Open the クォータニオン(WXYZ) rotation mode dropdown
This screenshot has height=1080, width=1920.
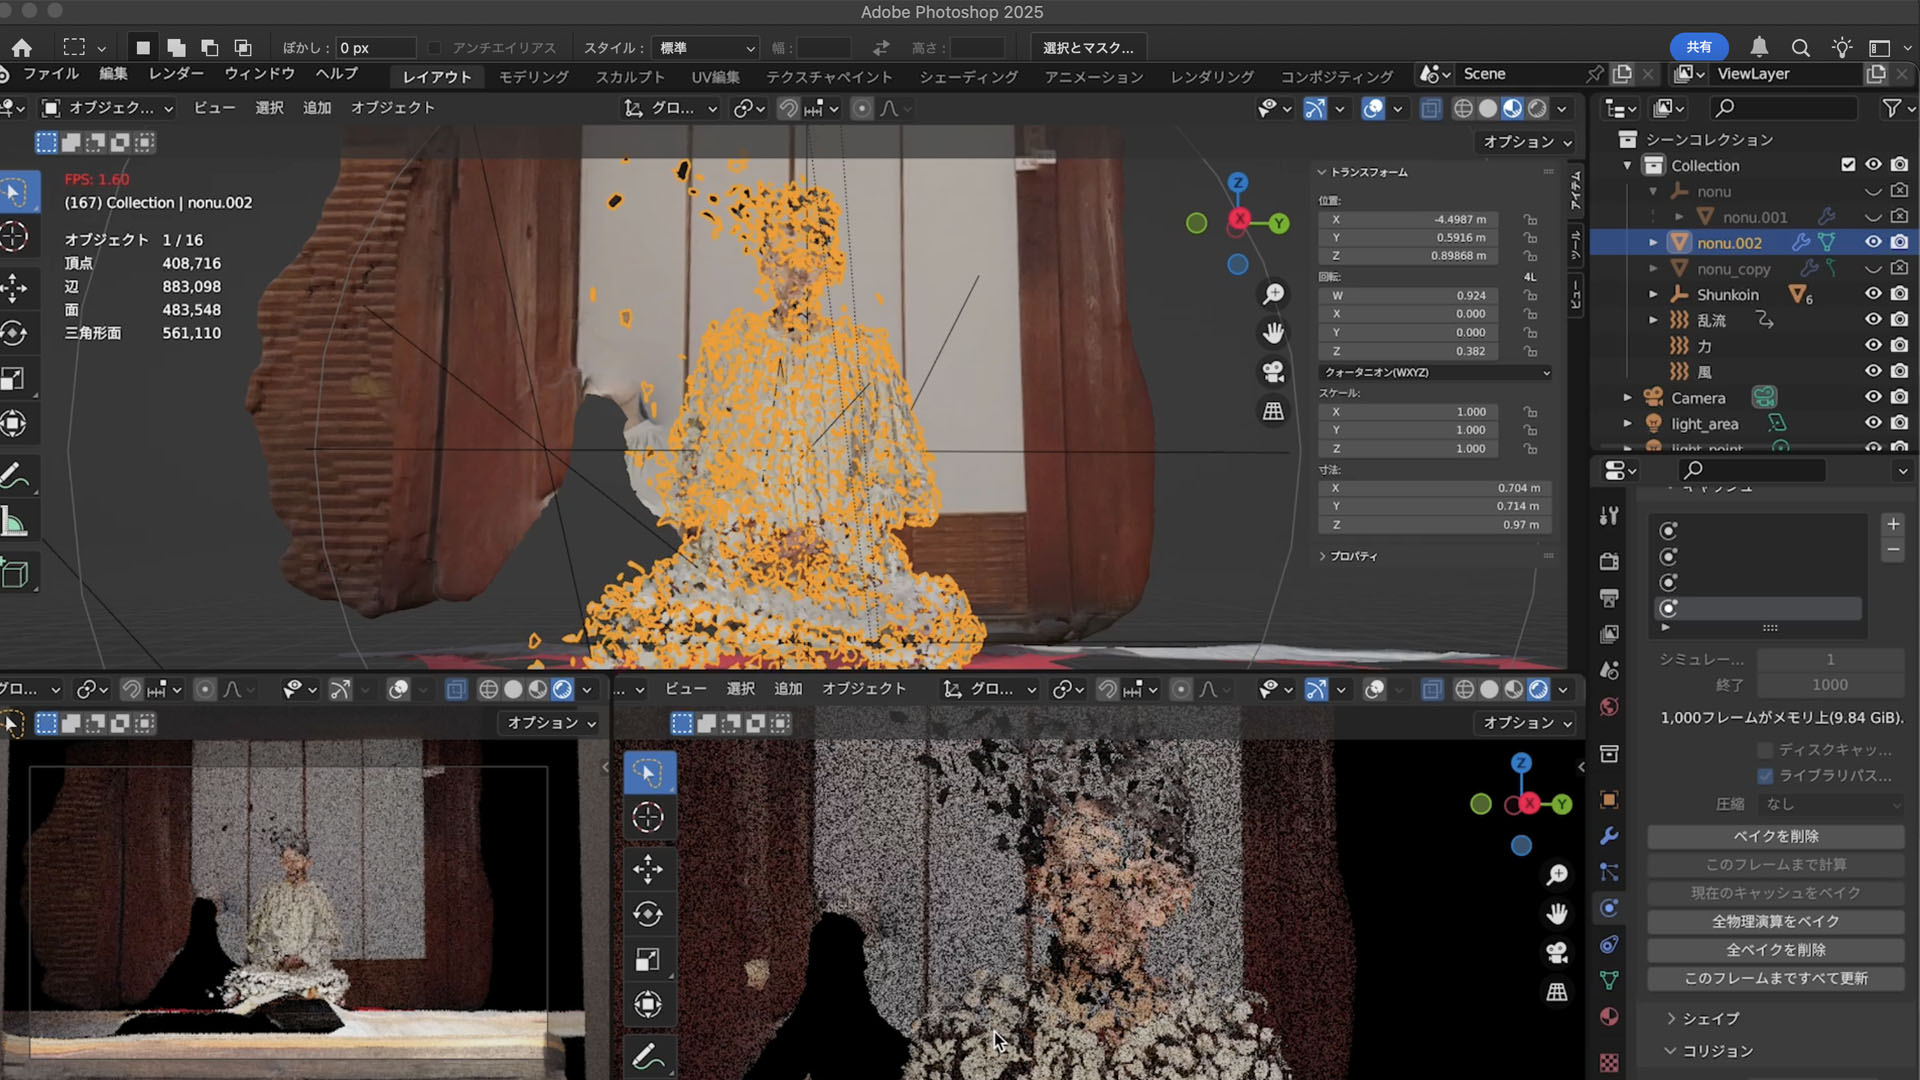tap(1435, 372)
